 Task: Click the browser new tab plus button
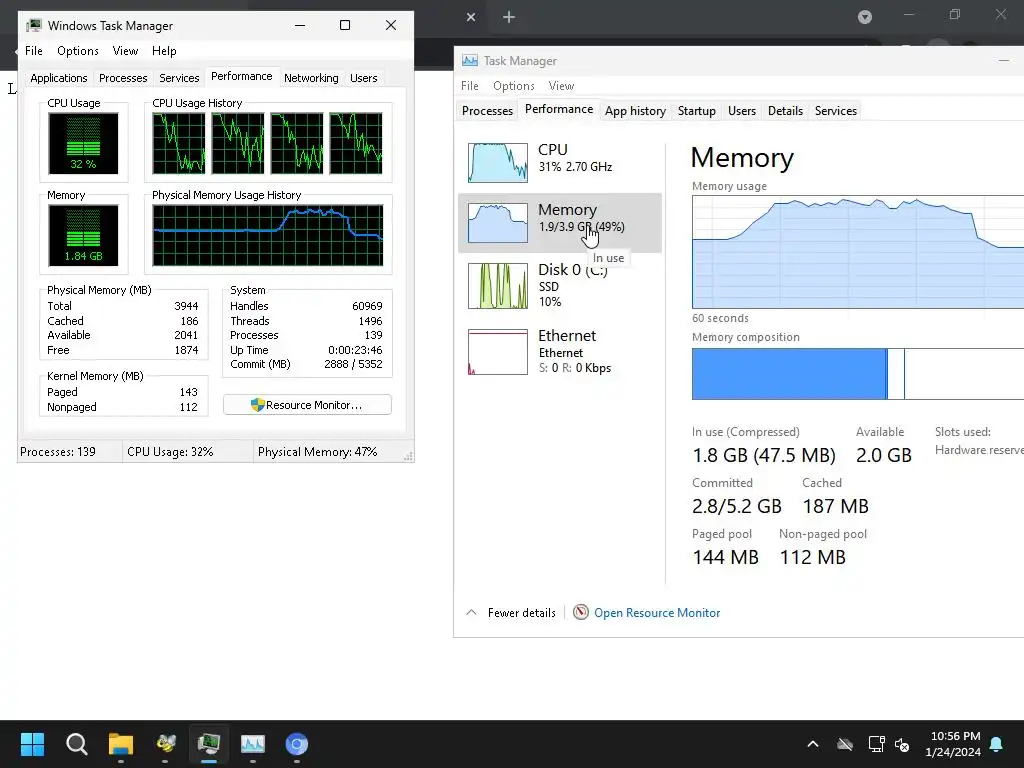(x=509, y=17)
